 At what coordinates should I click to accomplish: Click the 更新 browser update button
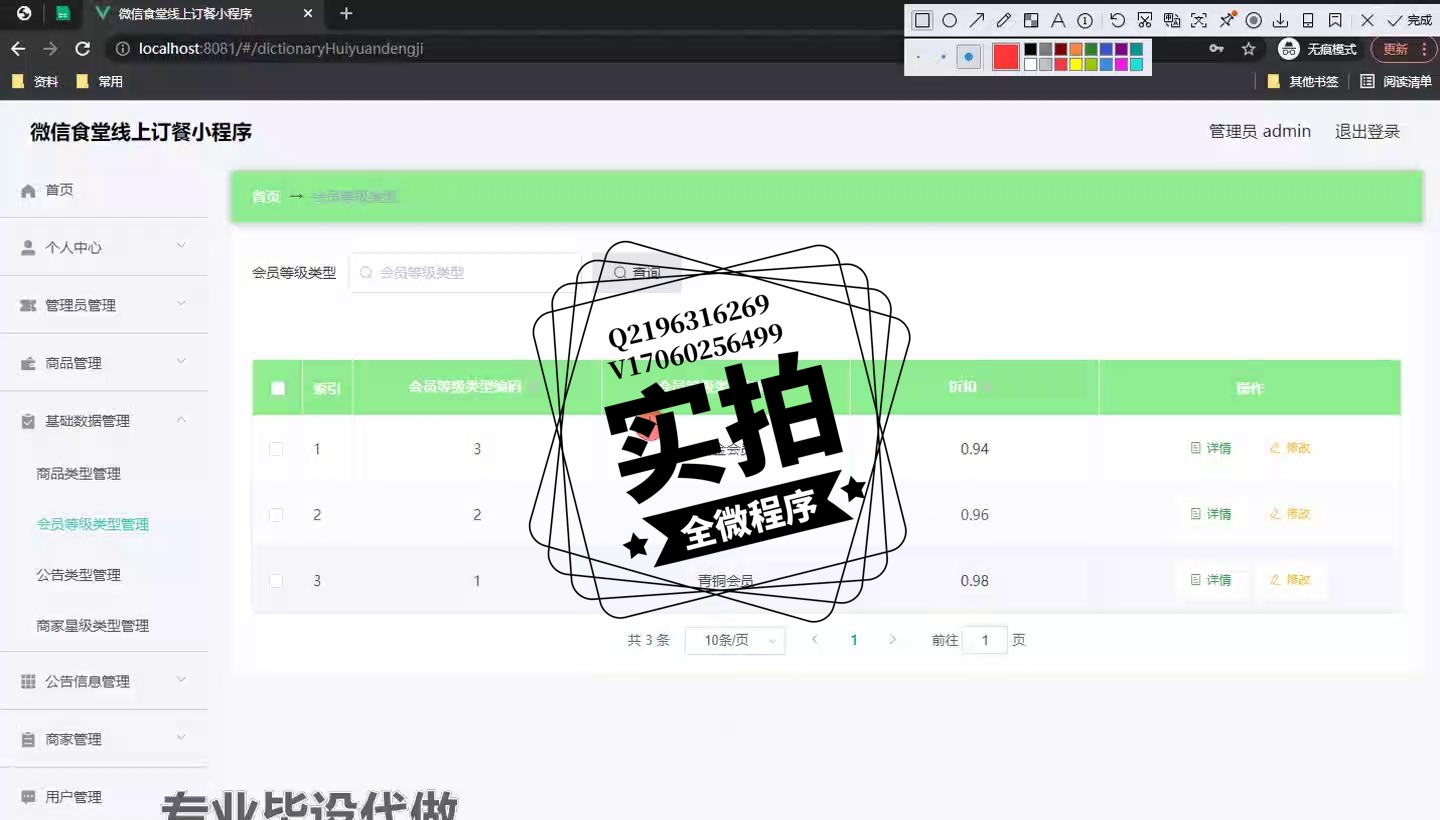click(1396, 49)
